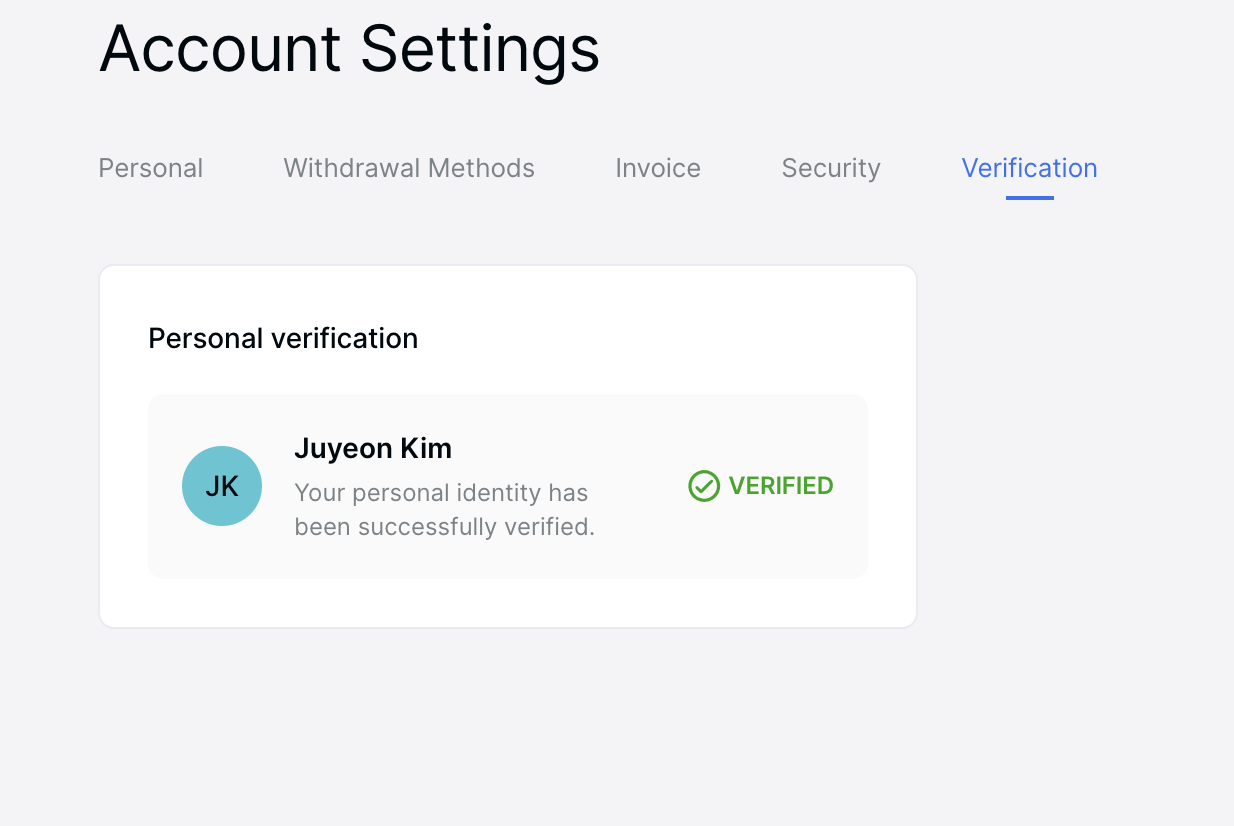The width and height of the screenshot is (1234, 826).
Task: Click the word 'Settings' in the title
Action: coord(480,50)
